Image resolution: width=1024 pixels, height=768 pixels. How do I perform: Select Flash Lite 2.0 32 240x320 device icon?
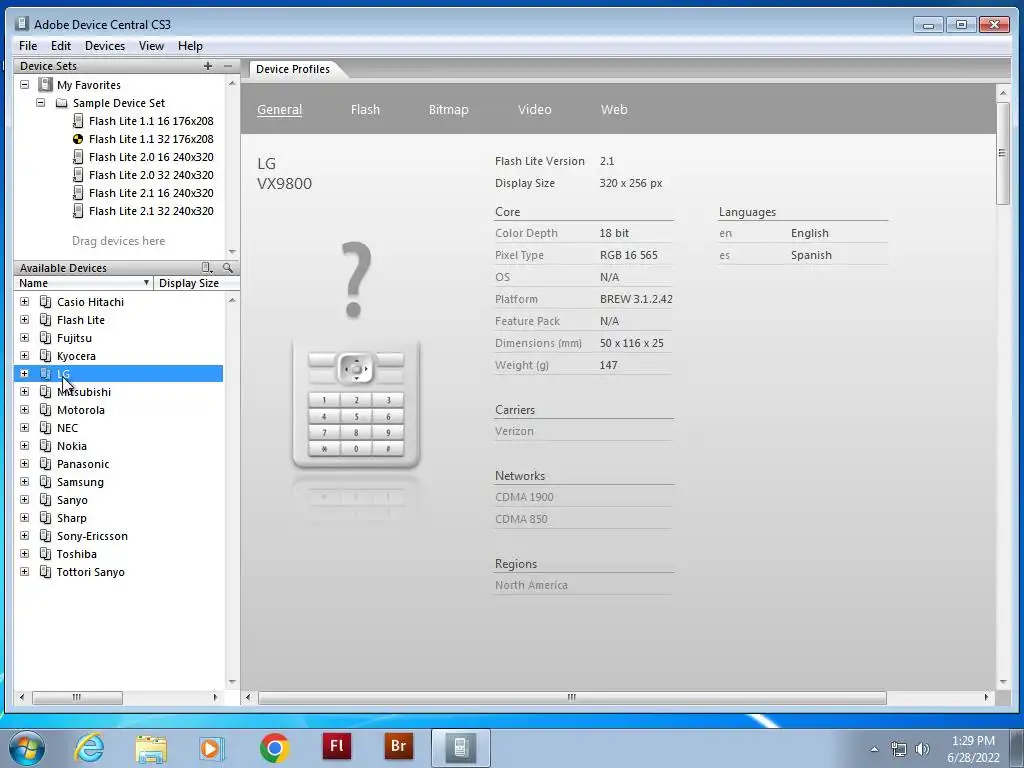coord(78,175)
